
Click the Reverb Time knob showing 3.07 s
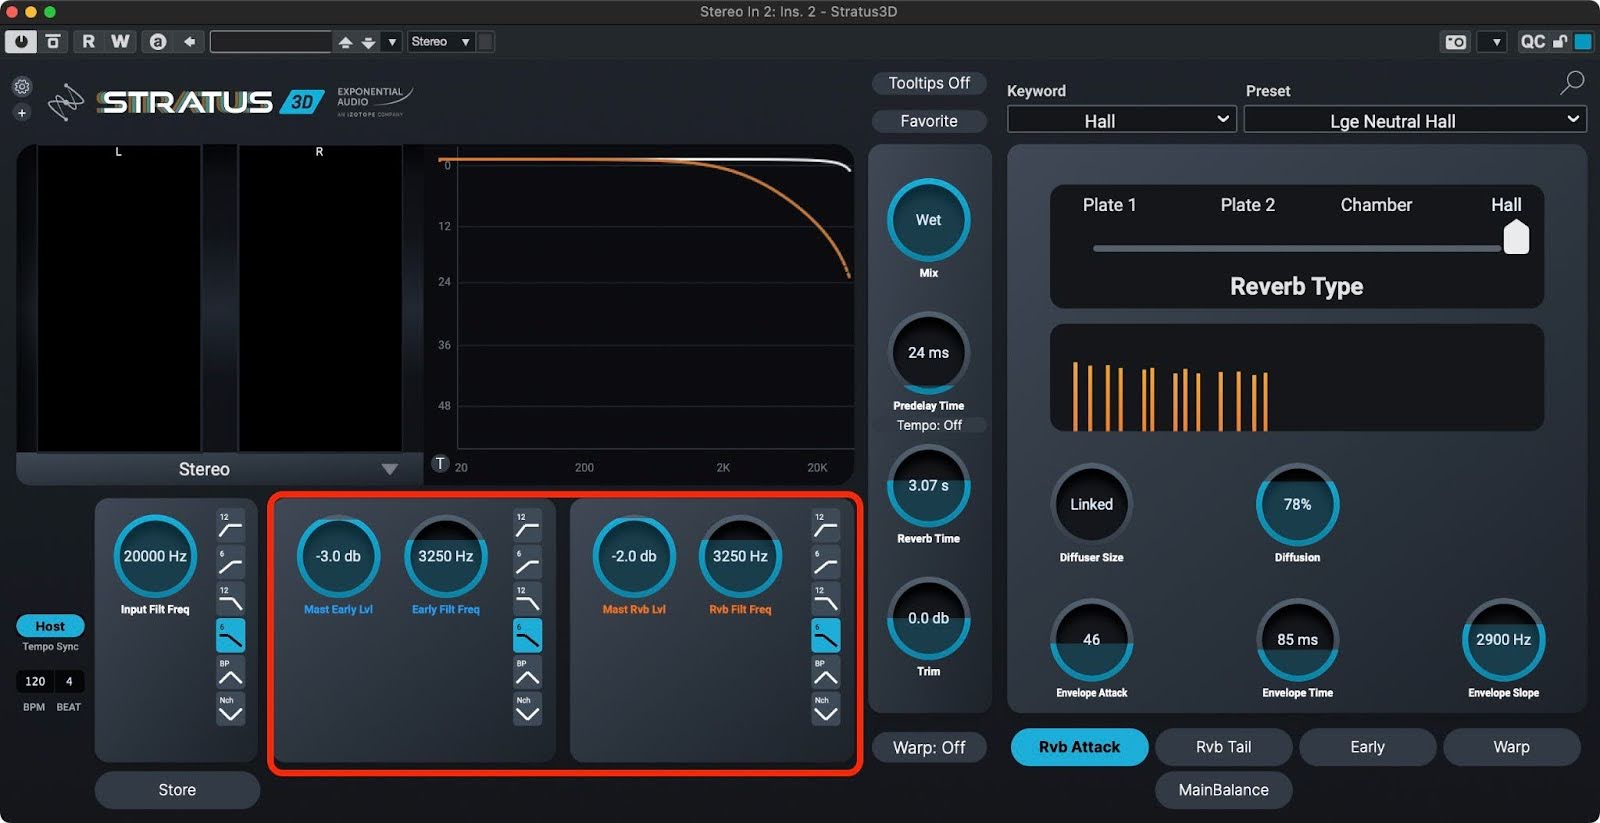(x=928, y=486)
